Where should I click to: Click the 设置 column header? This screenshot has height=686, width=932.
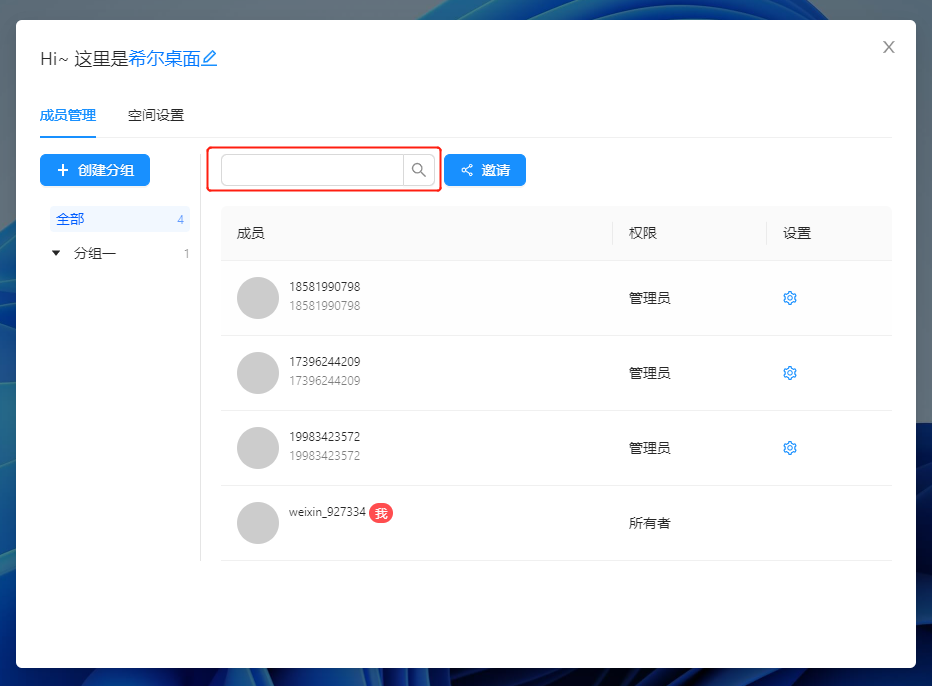[797, 233]
